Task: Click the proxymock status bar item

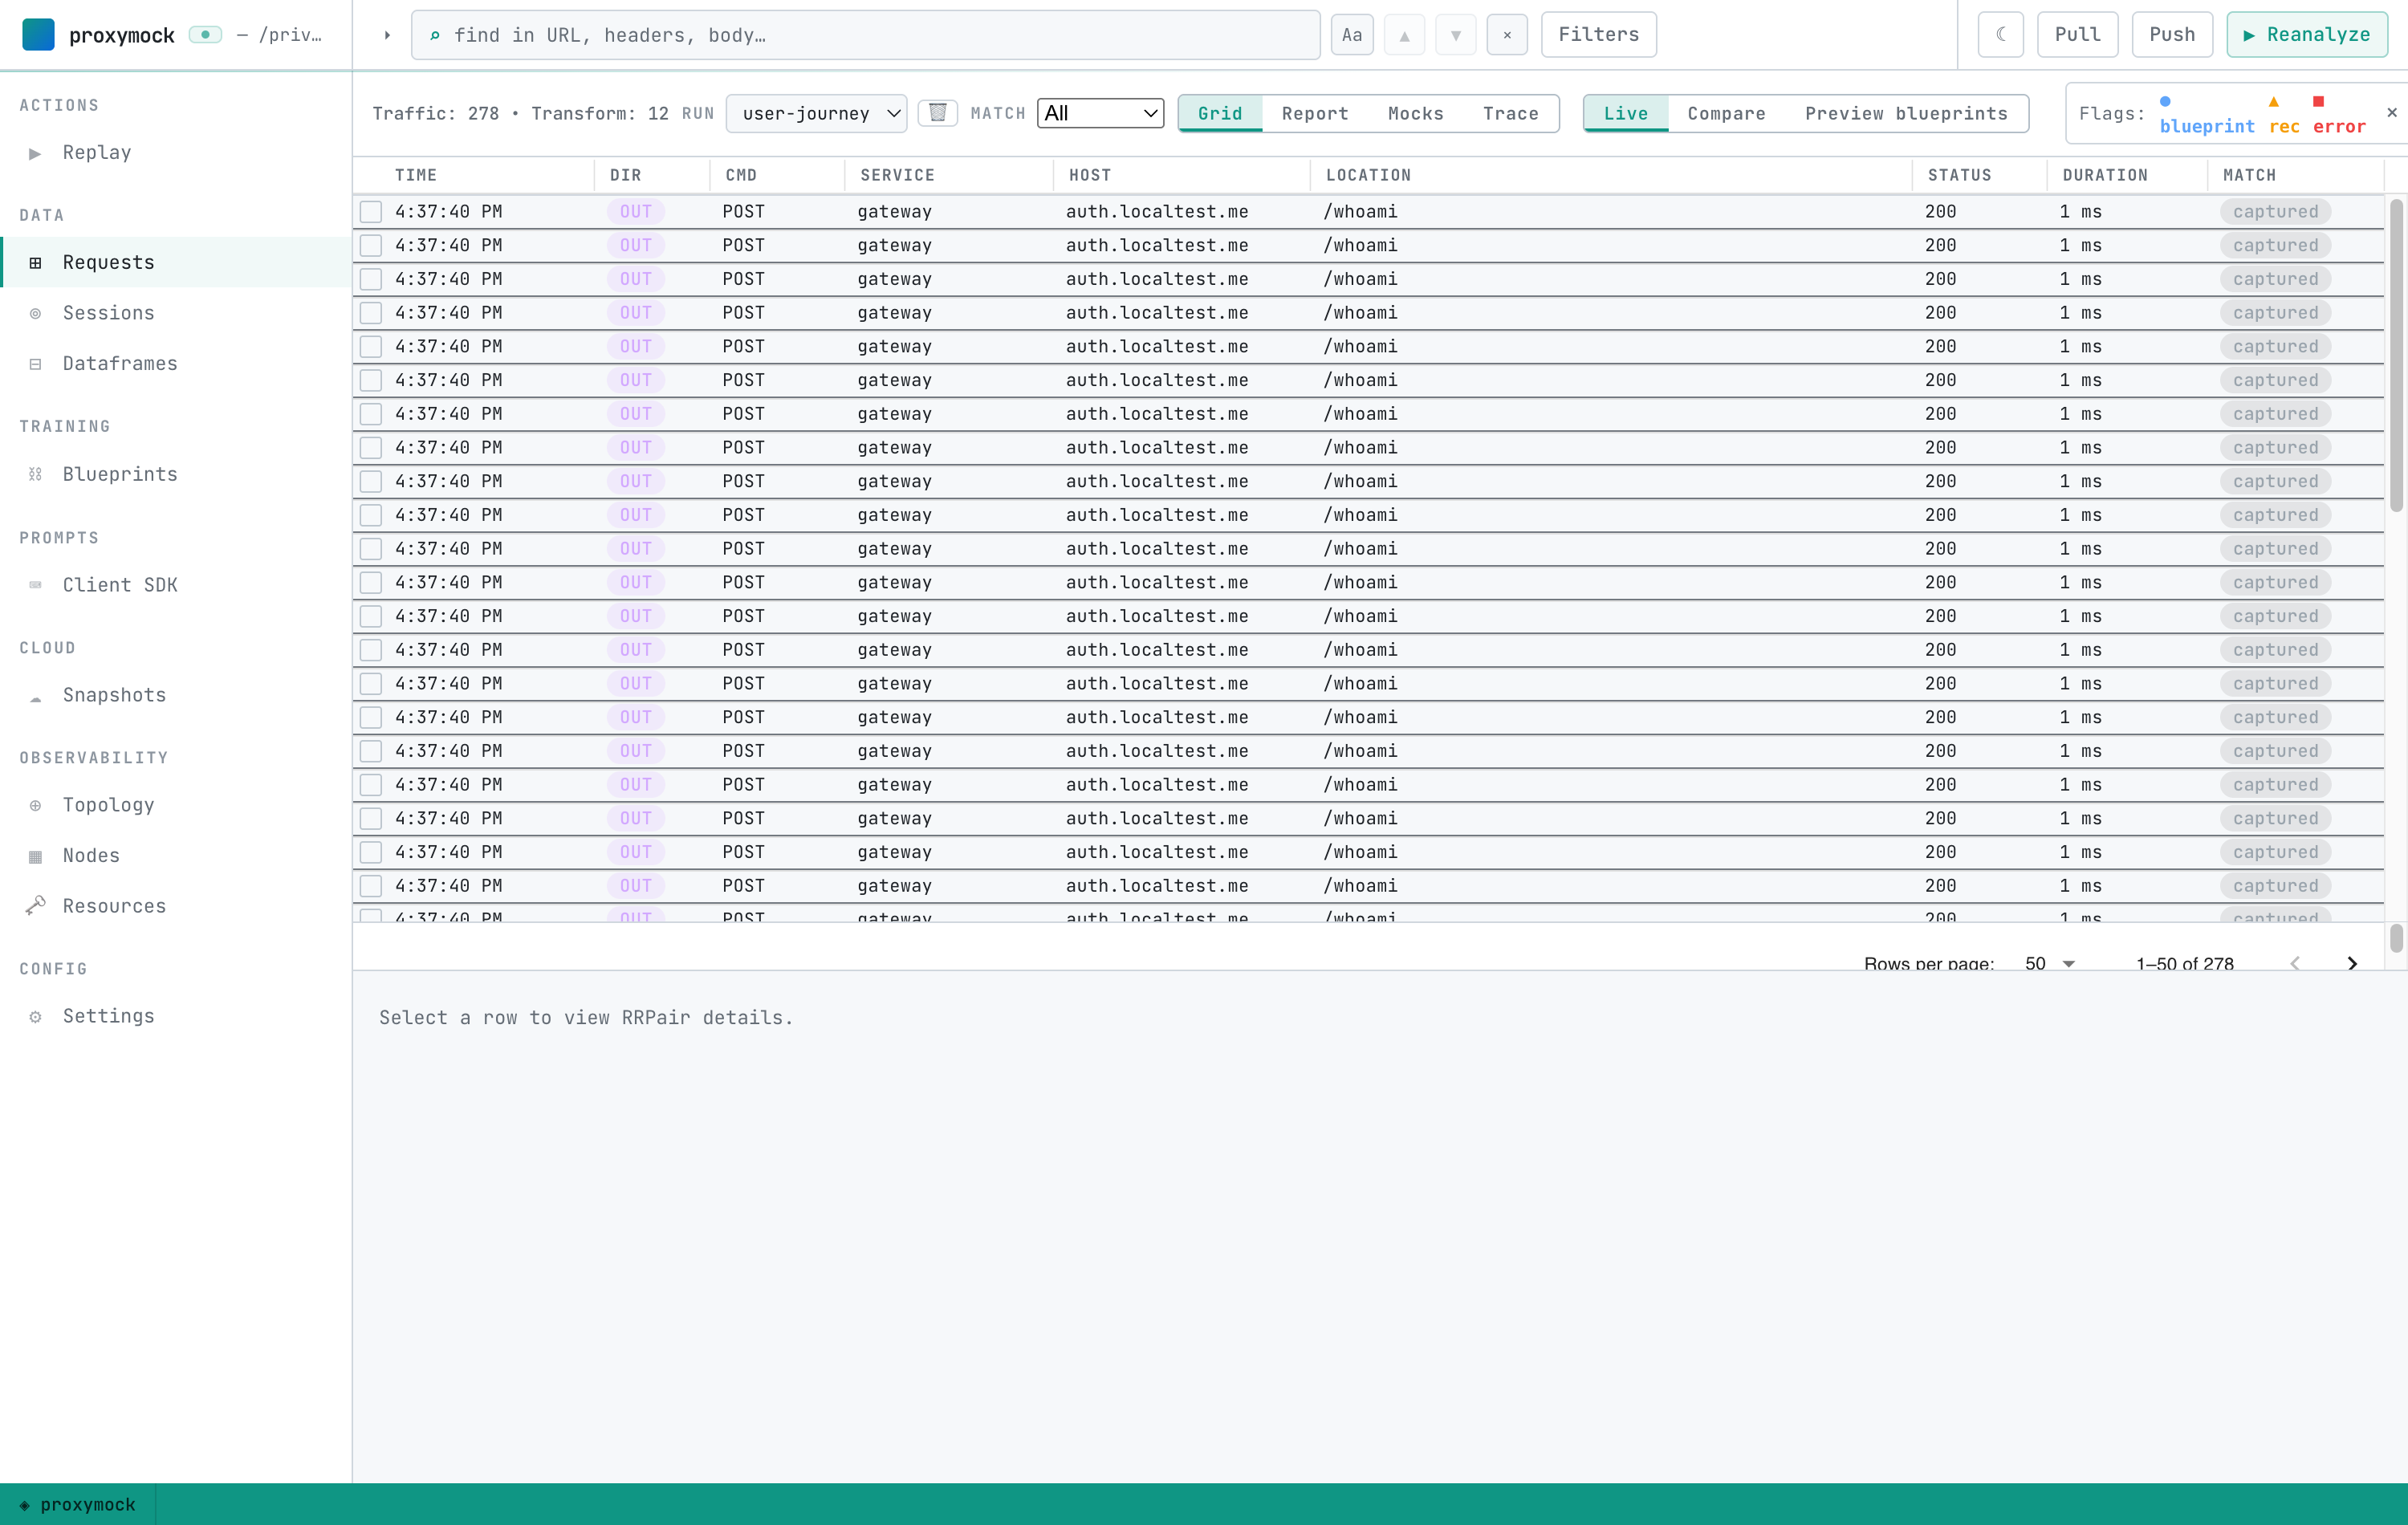Action: click(78, 1504)
